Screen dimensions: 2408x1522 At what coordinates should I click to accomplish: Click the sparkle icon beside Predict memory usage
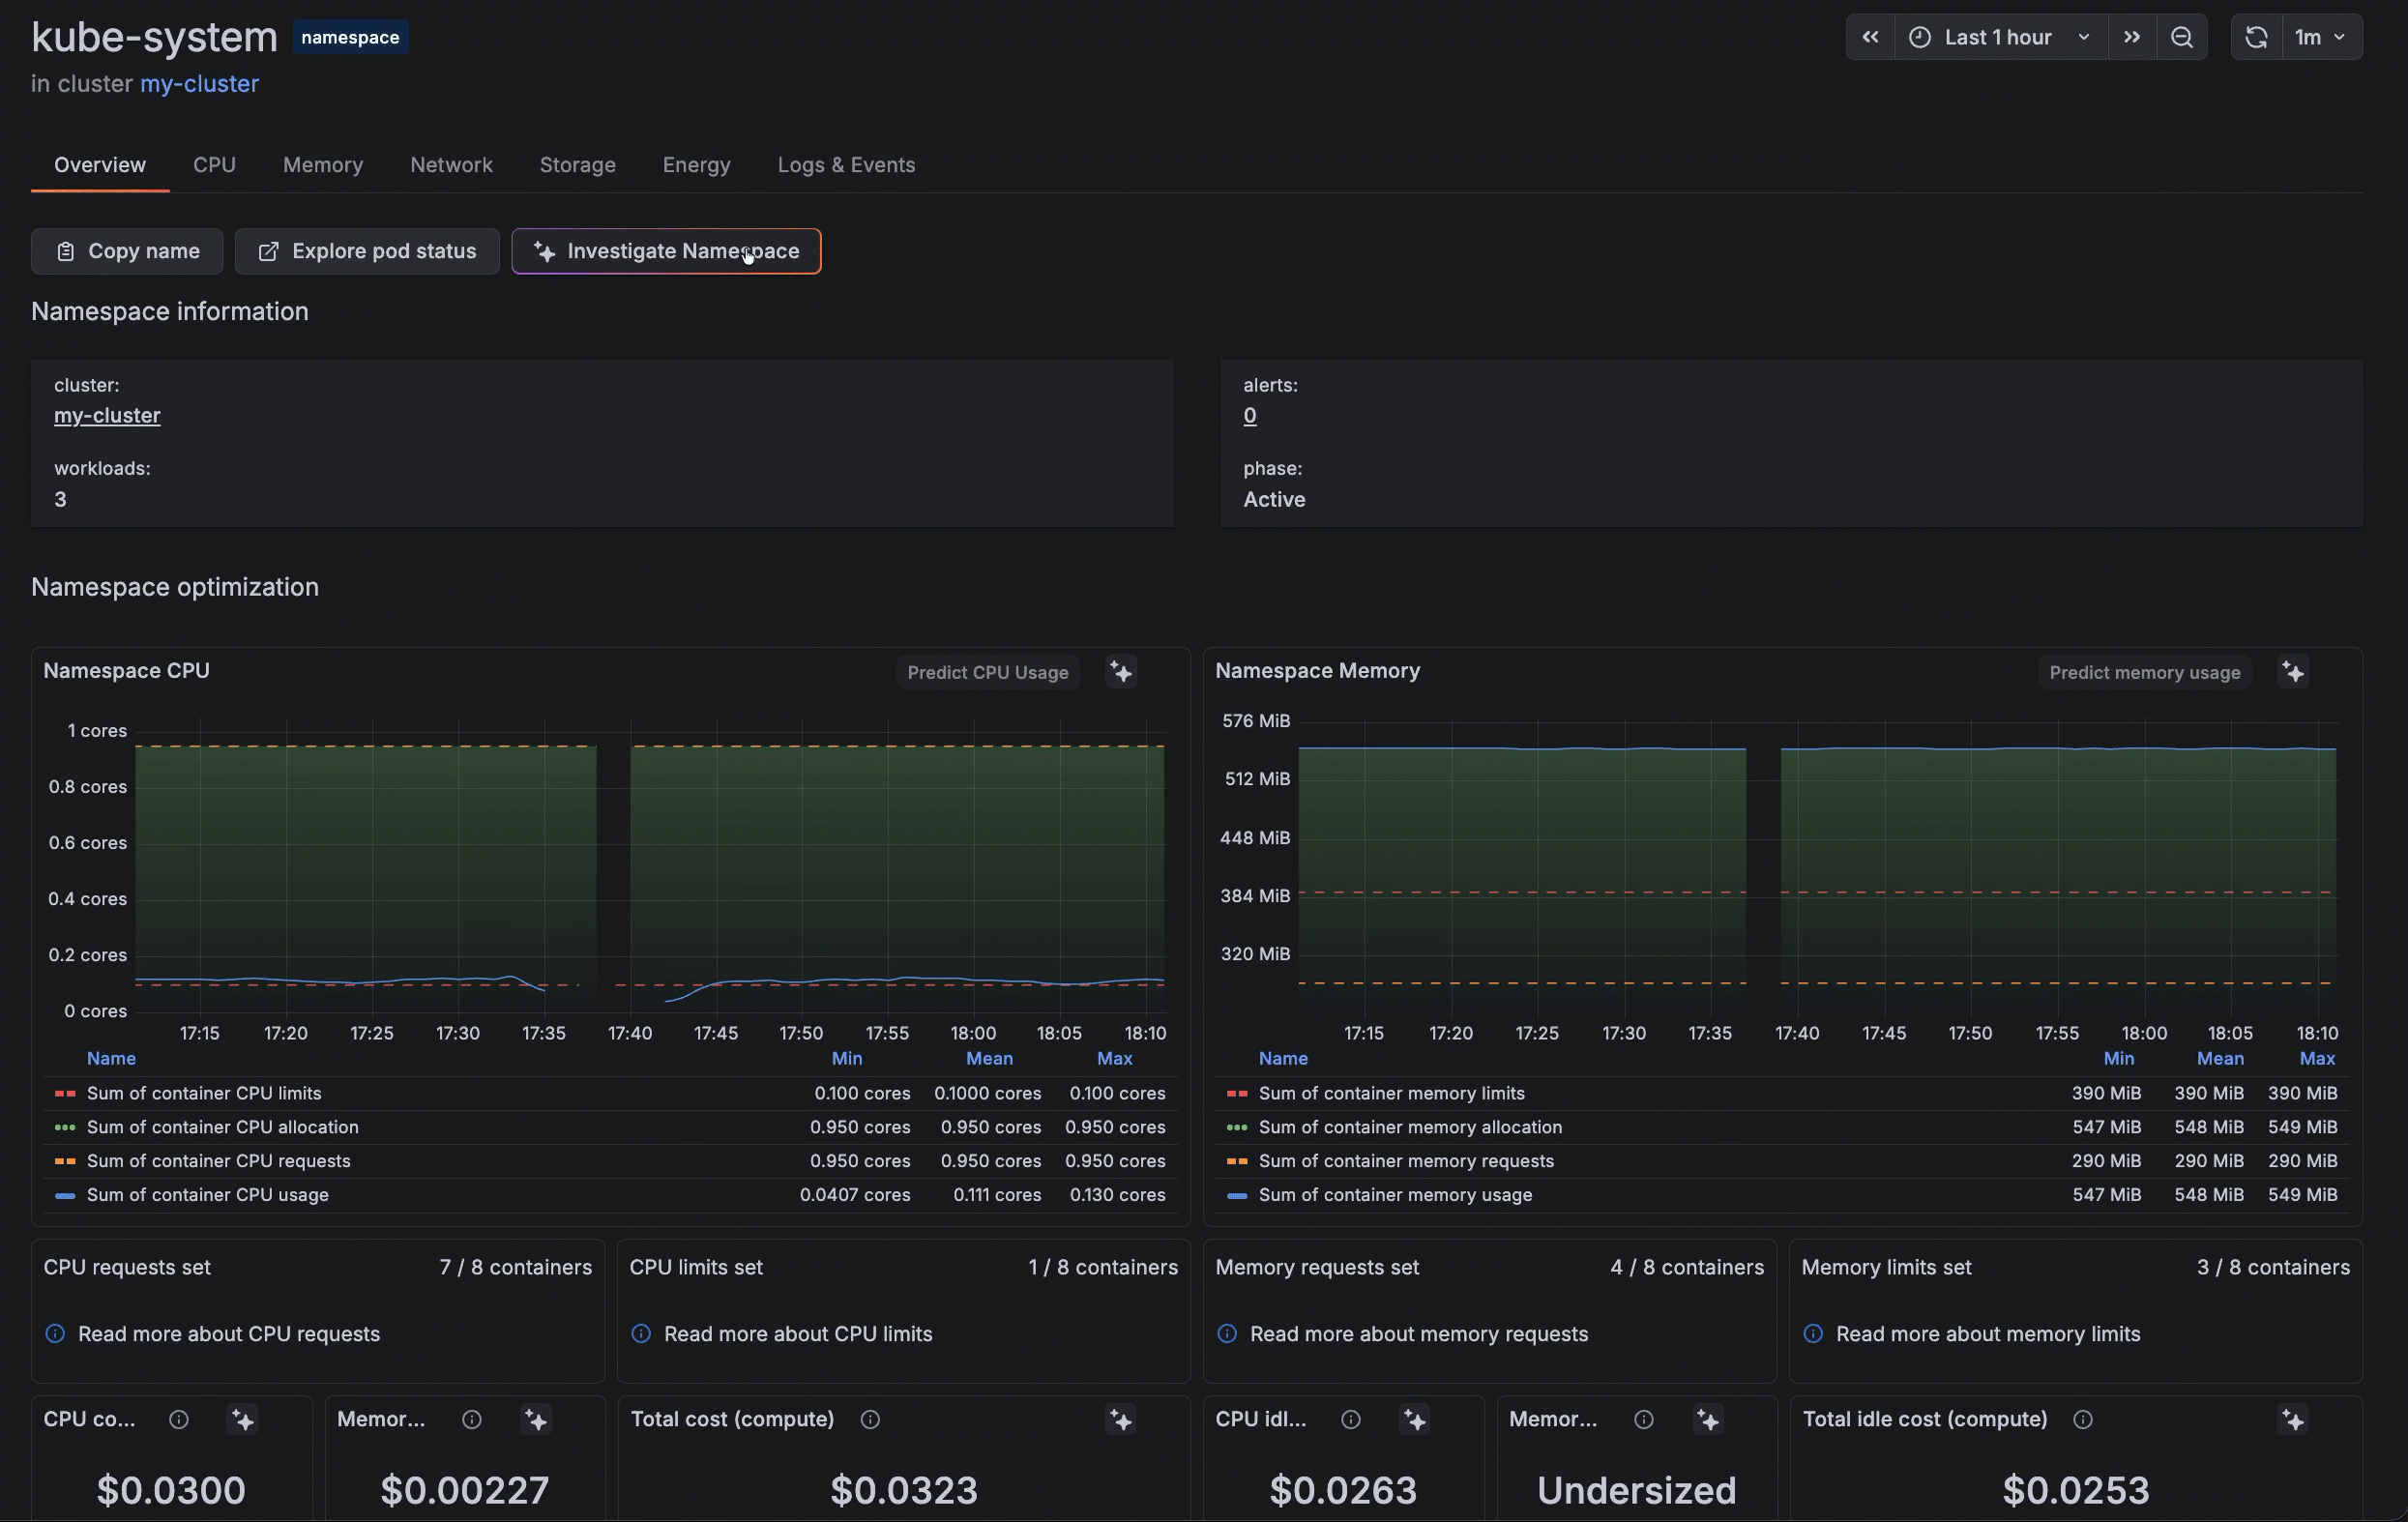tap(2293, 671)
